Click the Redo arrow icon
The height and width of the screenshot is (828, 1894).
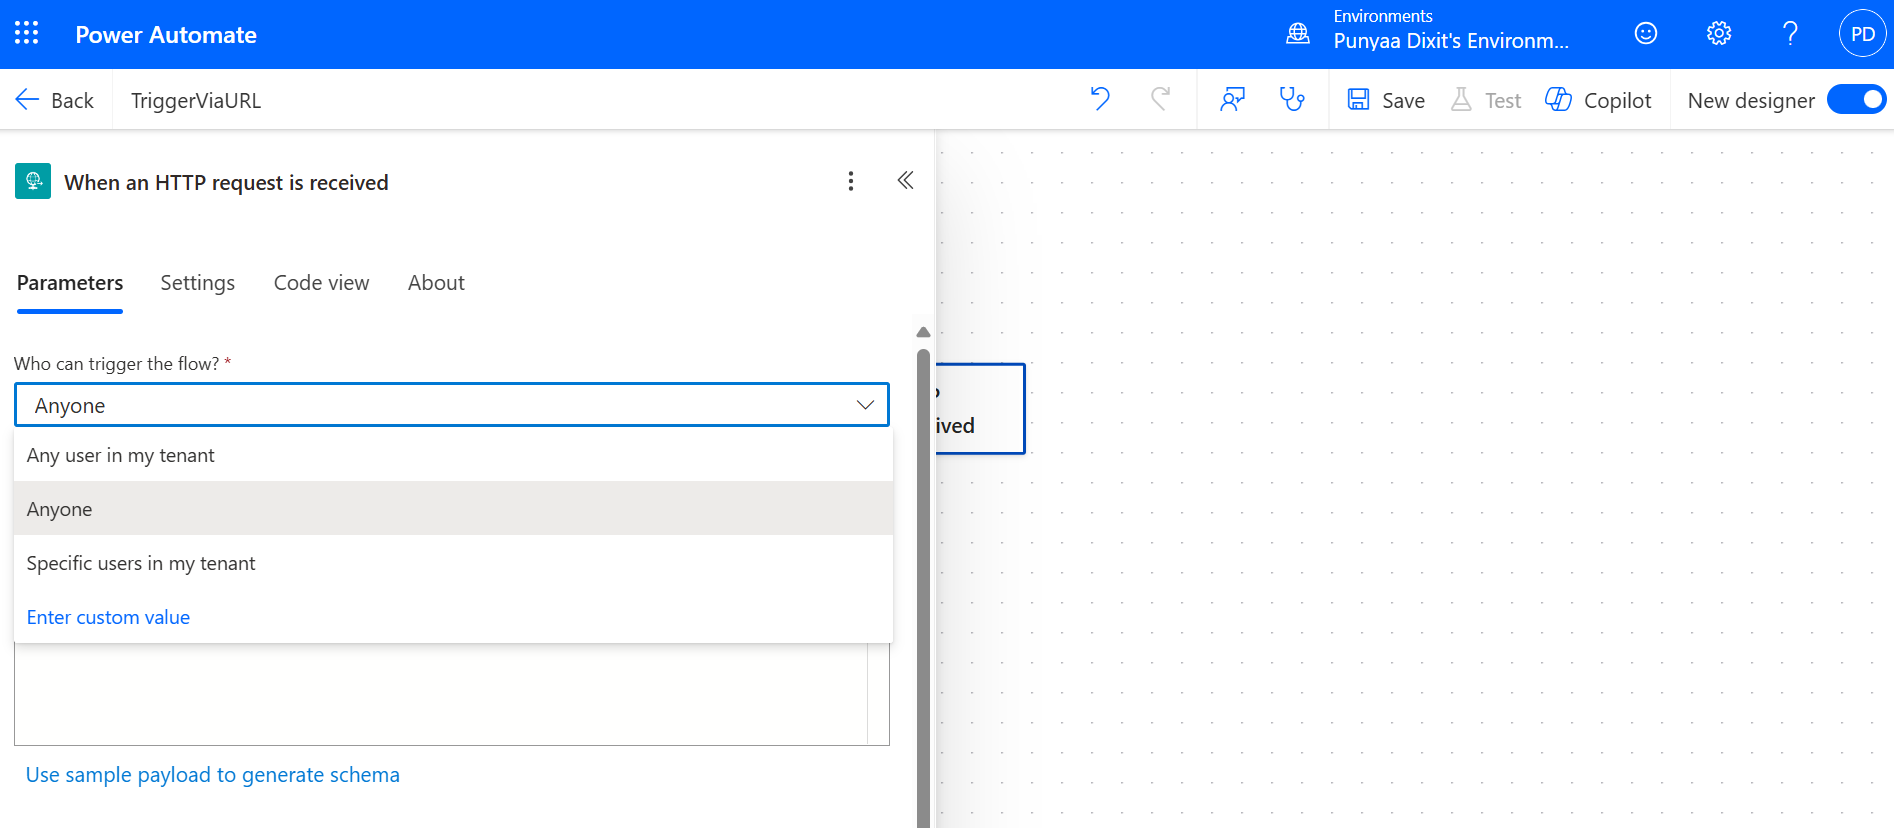[x=1160, y=99]
